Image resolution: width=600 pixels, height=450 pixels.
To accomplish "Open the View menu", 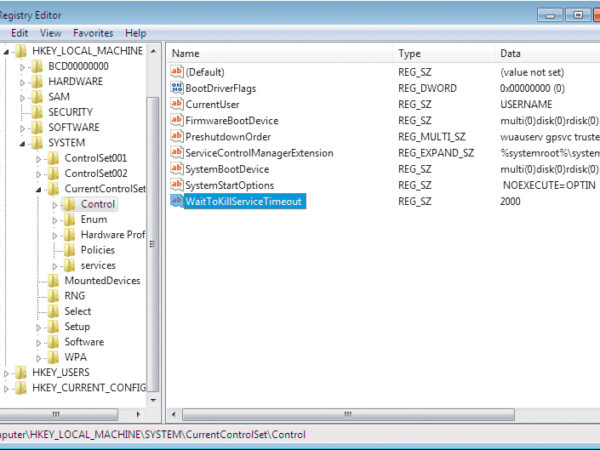I will click(x=51, y=33).
